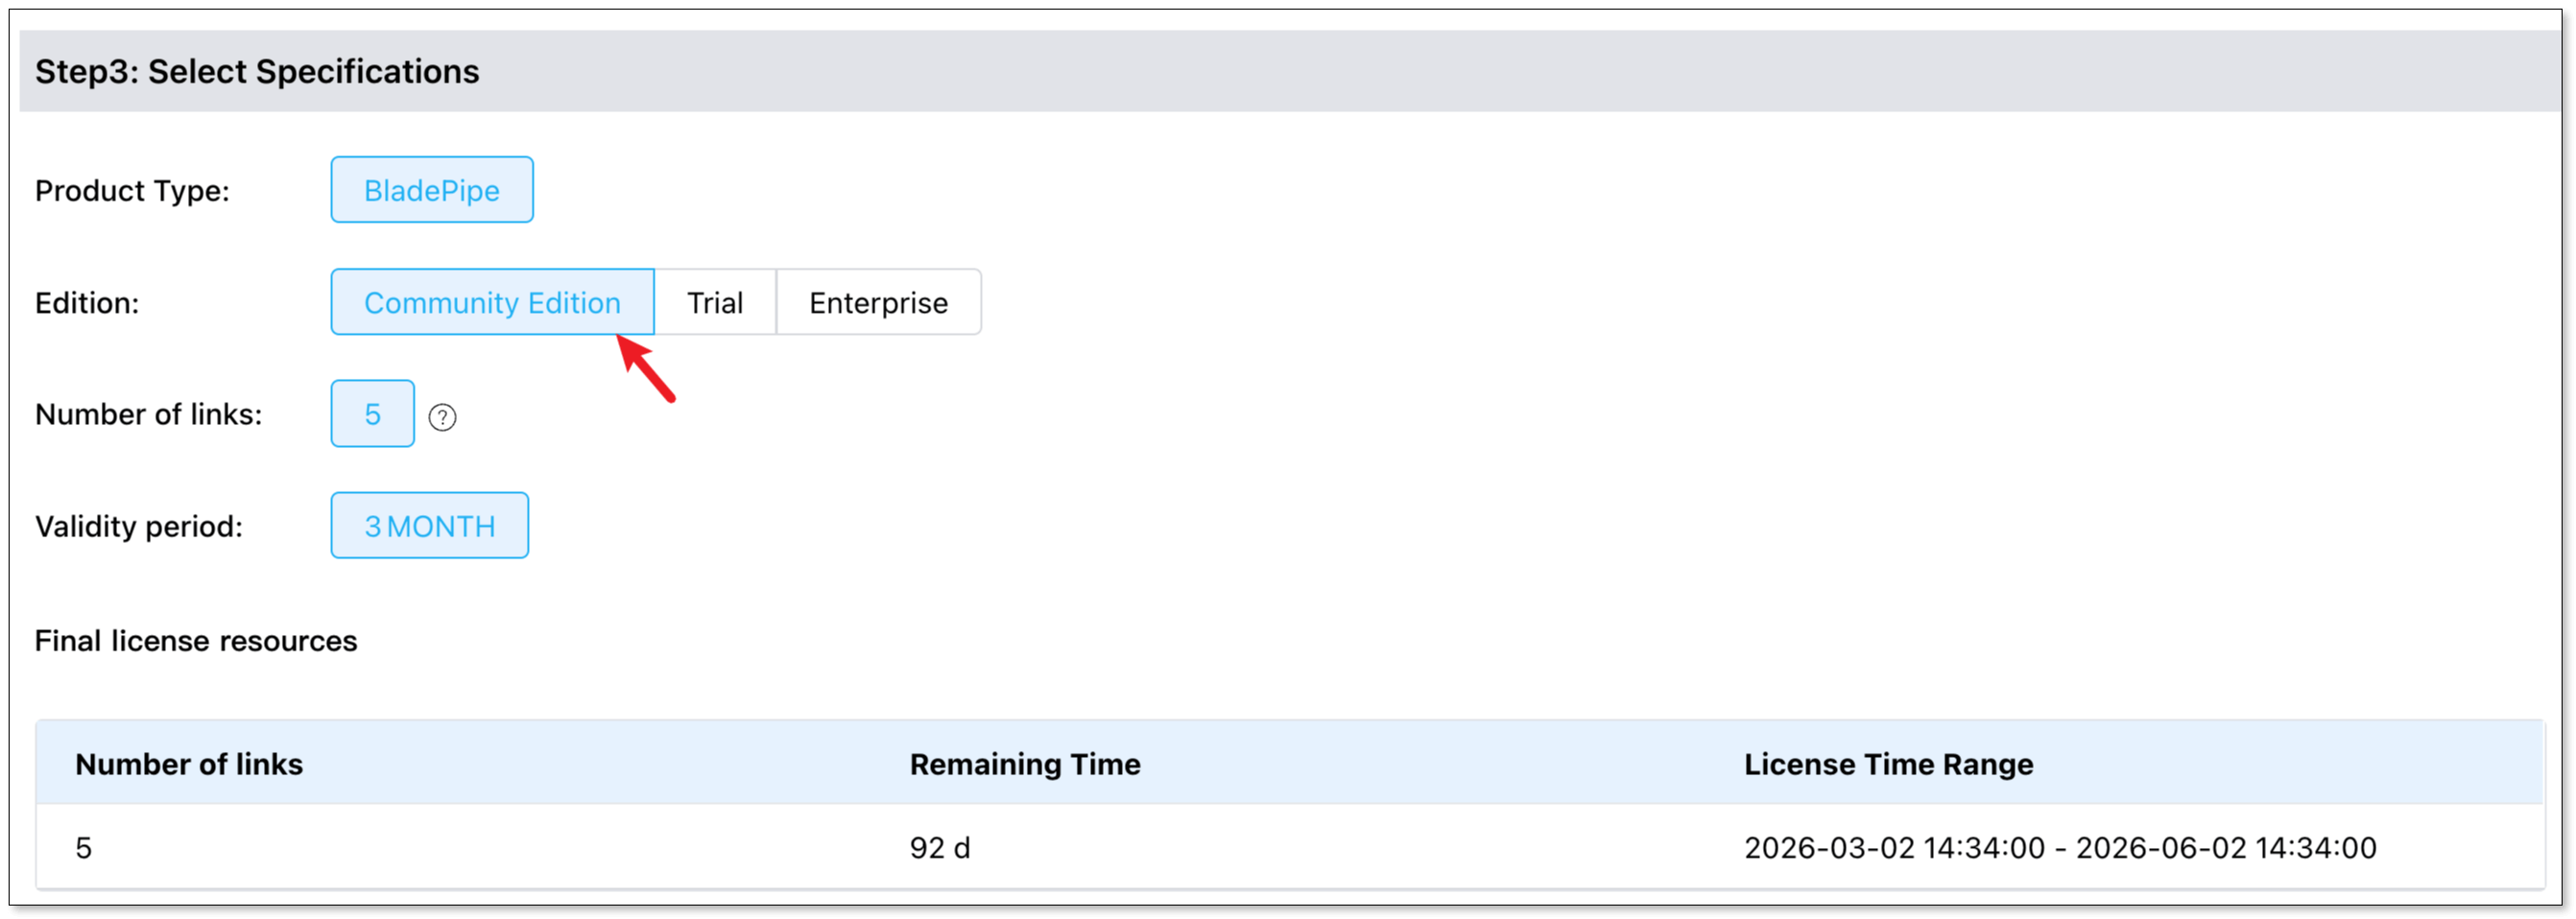
Task: Click the Product Type label
Action: click(x=132, y=191)
